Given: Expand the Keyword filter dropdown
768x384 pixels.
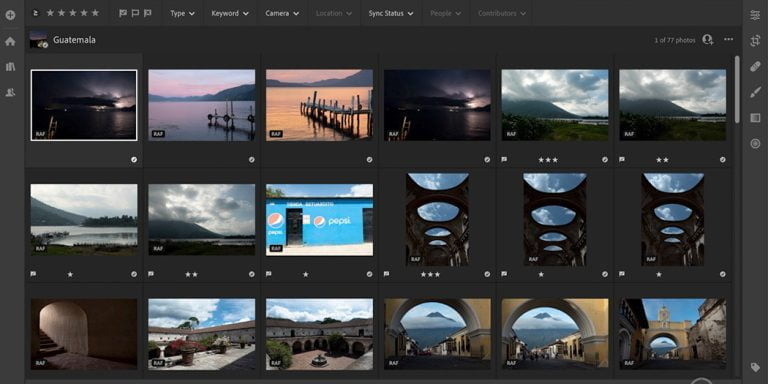Looking at the screenshot, I should coord(230,13).
